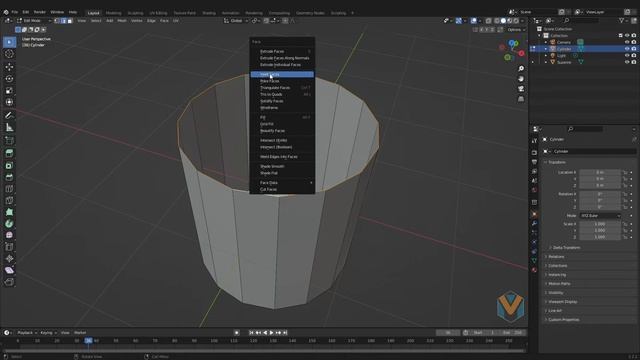
Task: Select the Smooth tool
Action: [x=9, y=235]
